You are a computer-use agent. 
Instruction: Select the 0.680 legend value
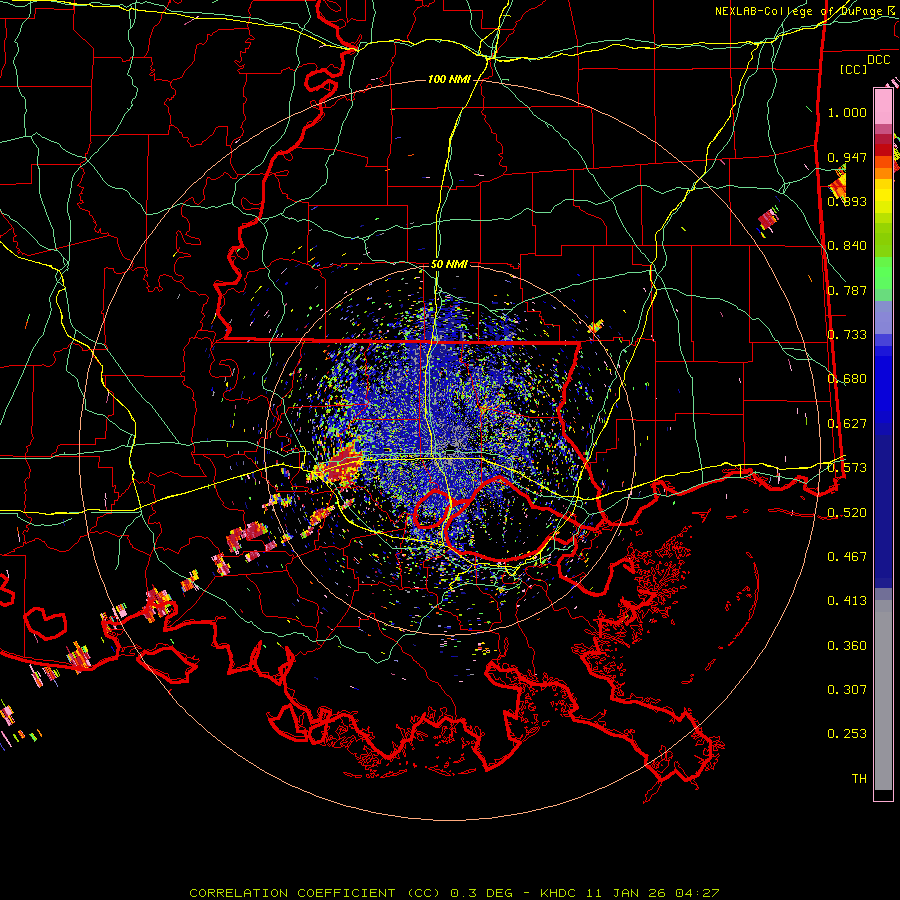tap(847, 379)
